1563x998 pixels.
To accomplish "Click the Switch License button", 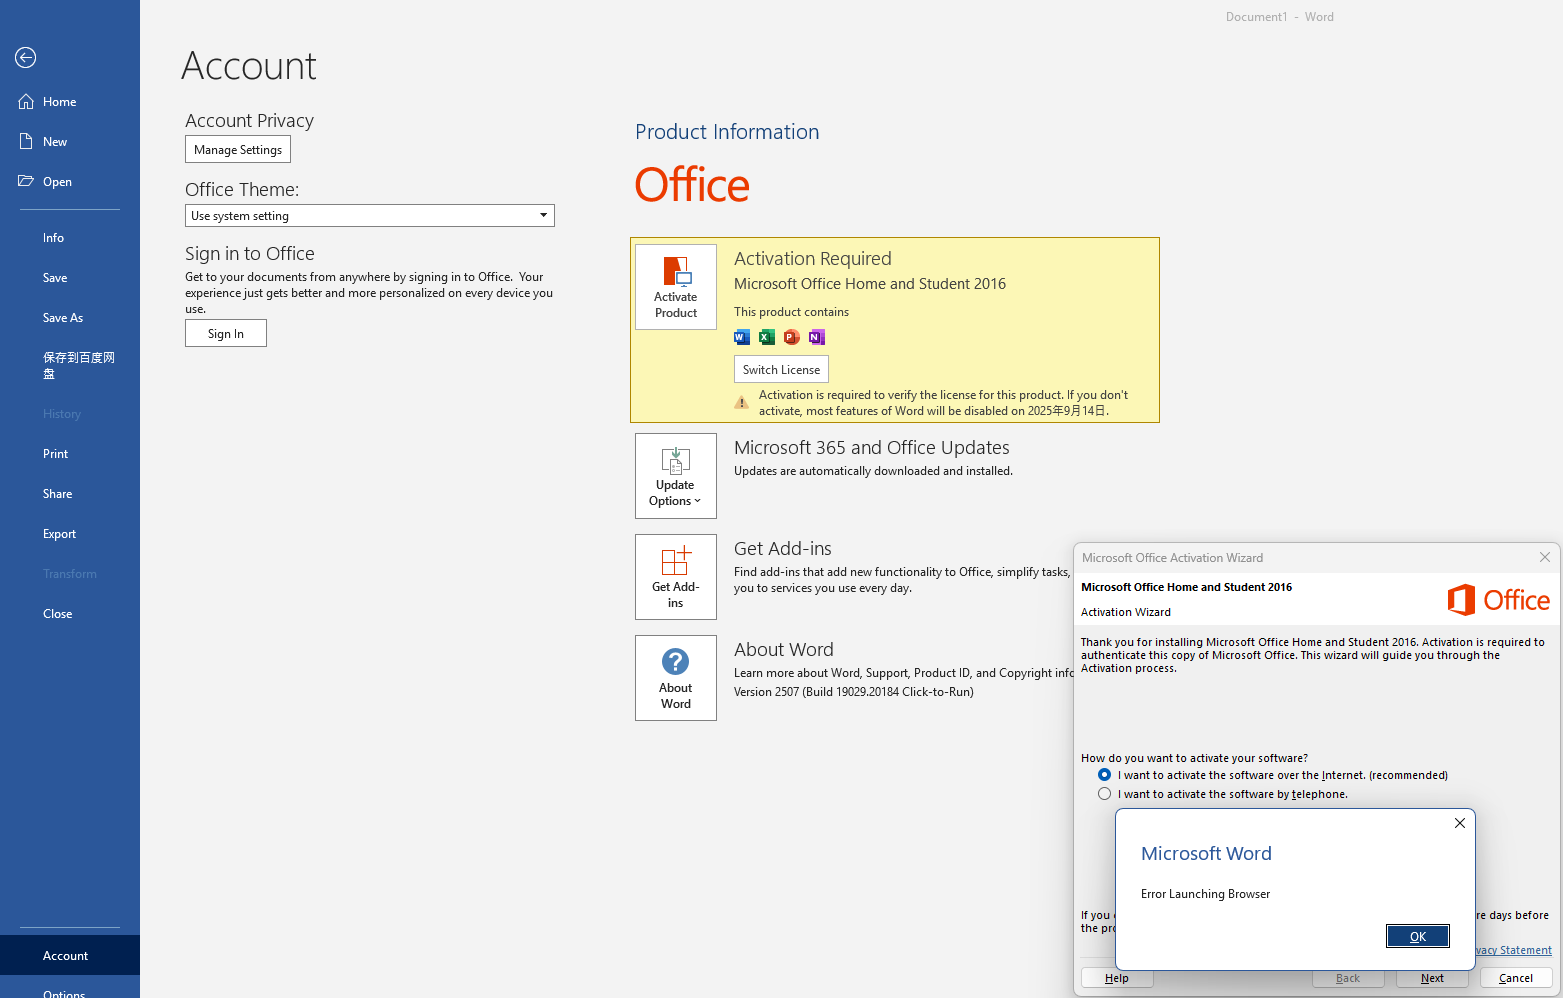I will pyautogui.click(x=781, y=369).
